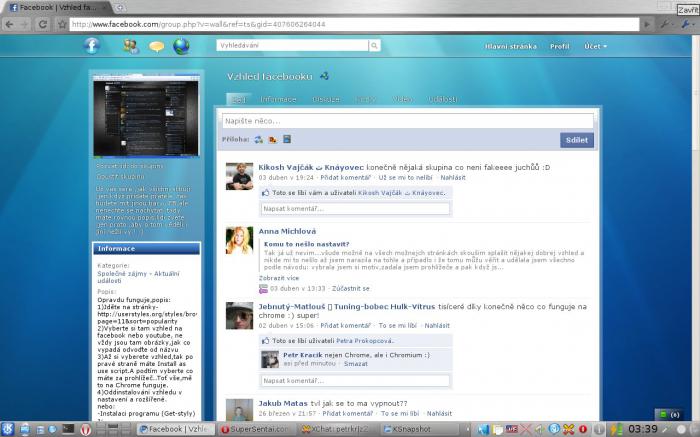Open friend requests icon in Facebook header
Image resolution: width=700 pixels, height=437 pixels.
[x=131, y=46]
